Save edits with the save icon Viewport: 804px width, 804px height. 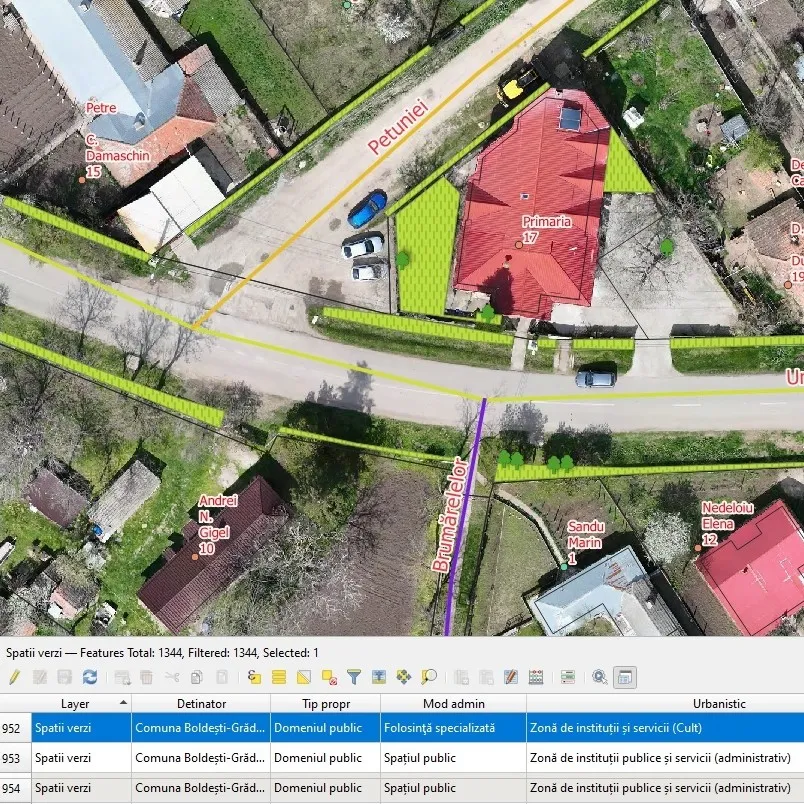click(x=62, y=676)
